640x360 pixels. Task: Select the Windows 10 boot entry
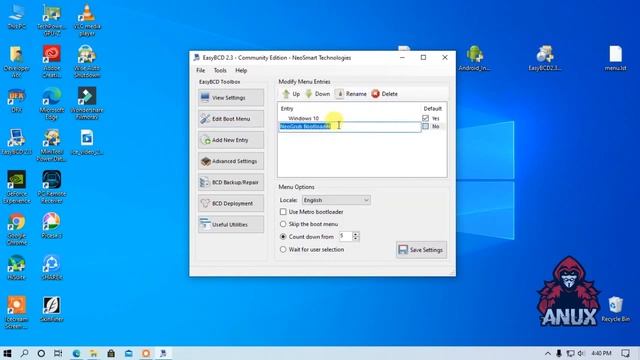[x=303, y=118]
